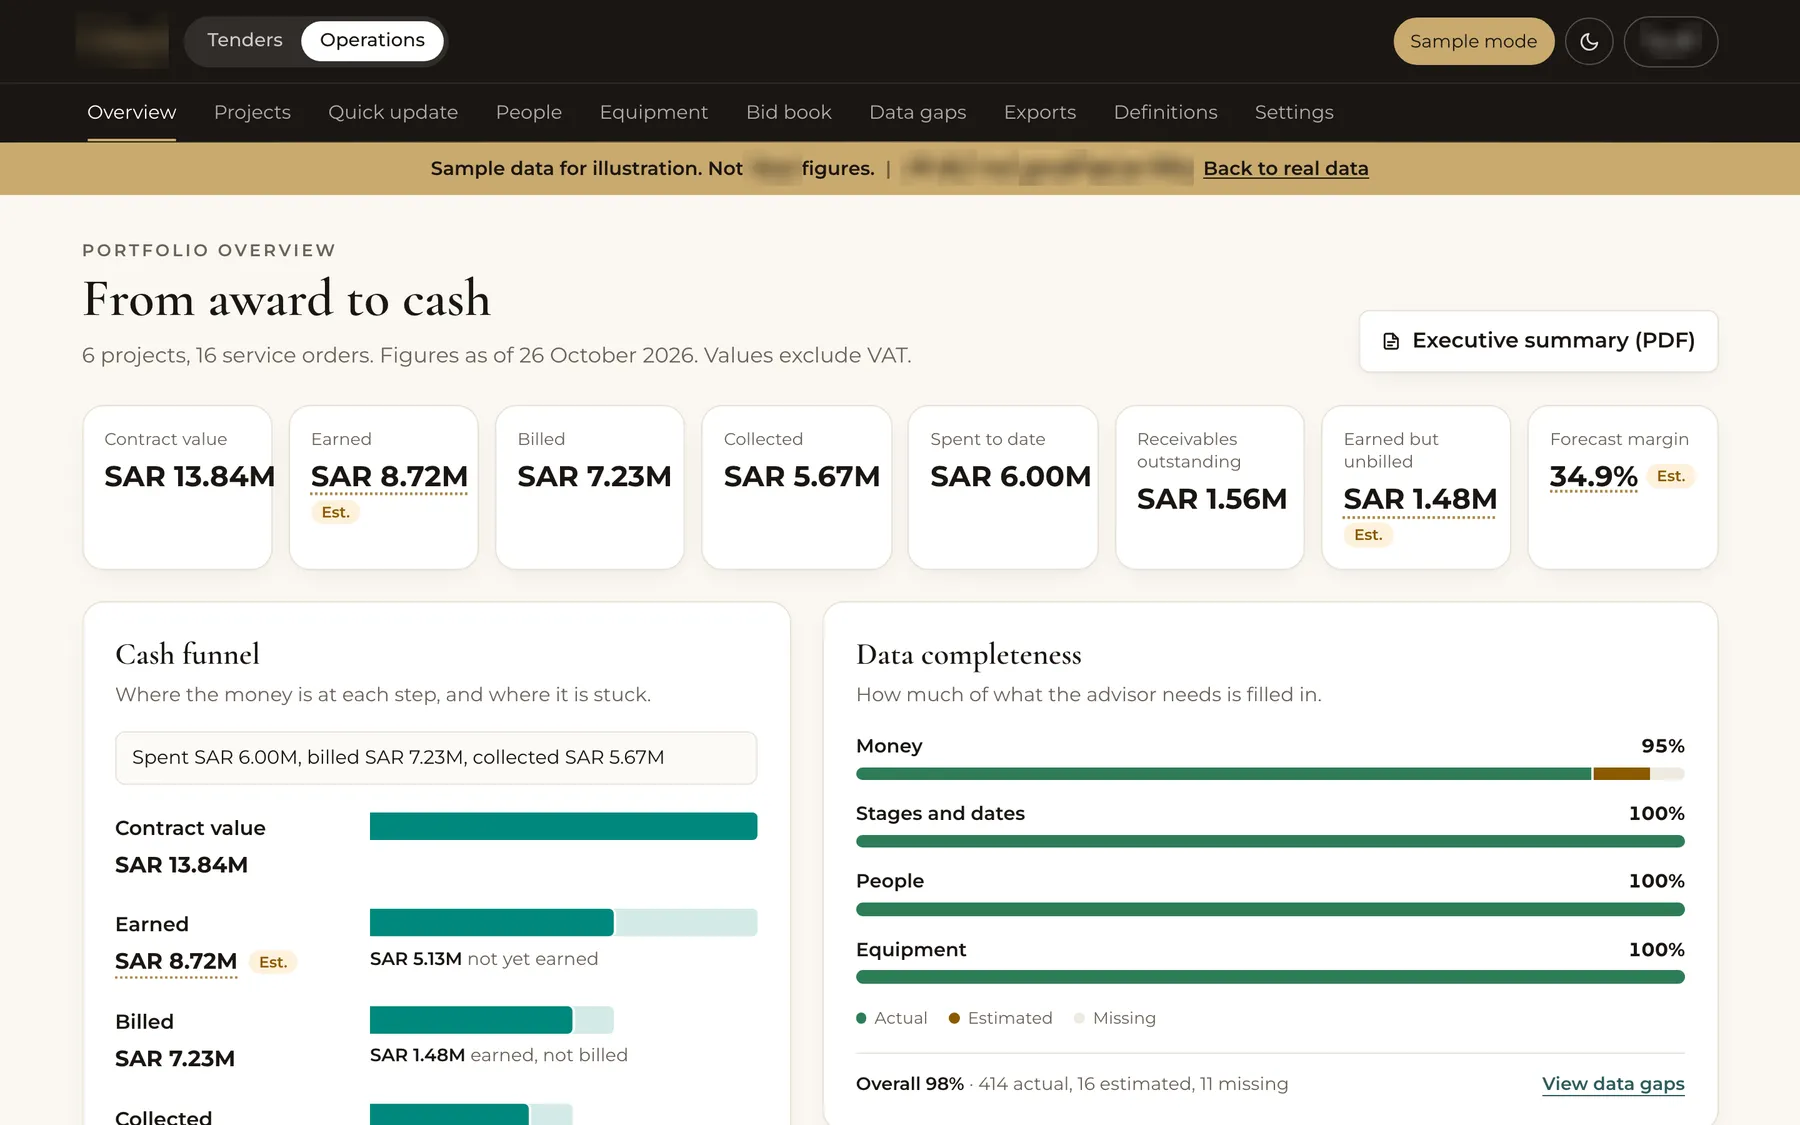Click the Earned but unbilled SAR 1.48M value

pos(1420,499)
